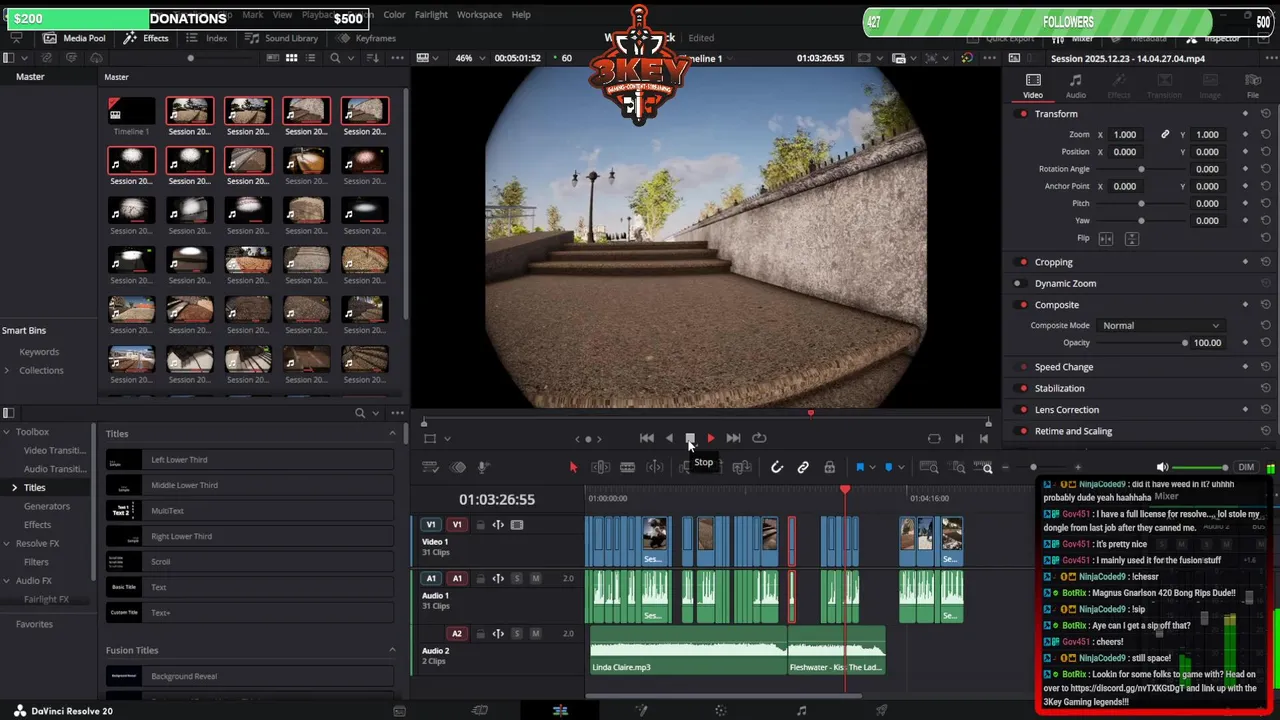The height and width of the screenshot is (720, 1280).
Task: Select the Scroll title preset
Action: click(x=250, y=562)
